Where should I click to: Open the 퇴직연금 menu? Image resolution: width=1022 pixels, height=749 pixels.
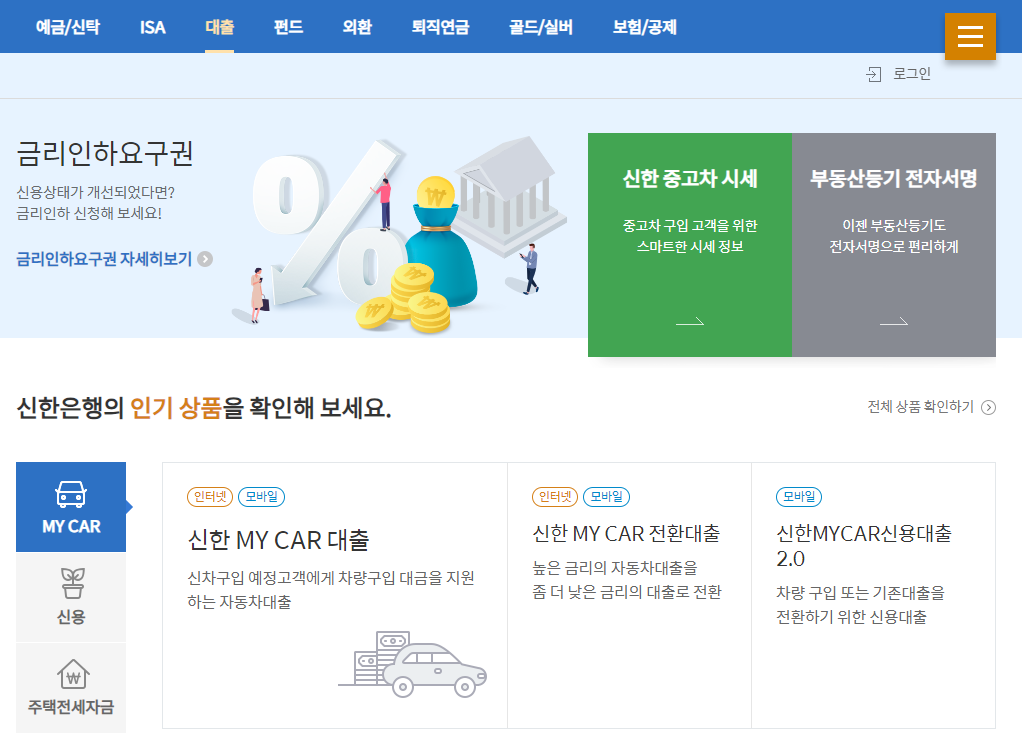click(441, 27)
